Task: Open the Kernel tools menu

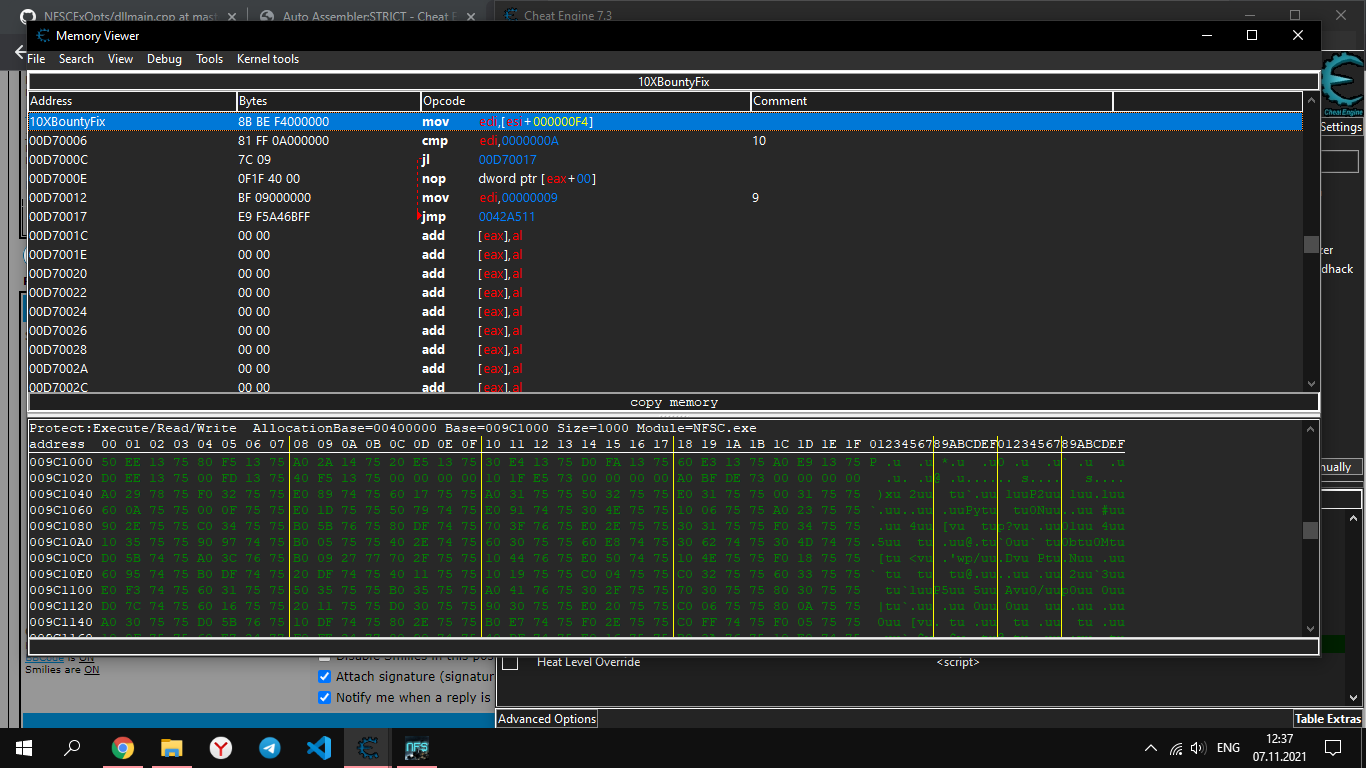Action: (x=267, y=59)
